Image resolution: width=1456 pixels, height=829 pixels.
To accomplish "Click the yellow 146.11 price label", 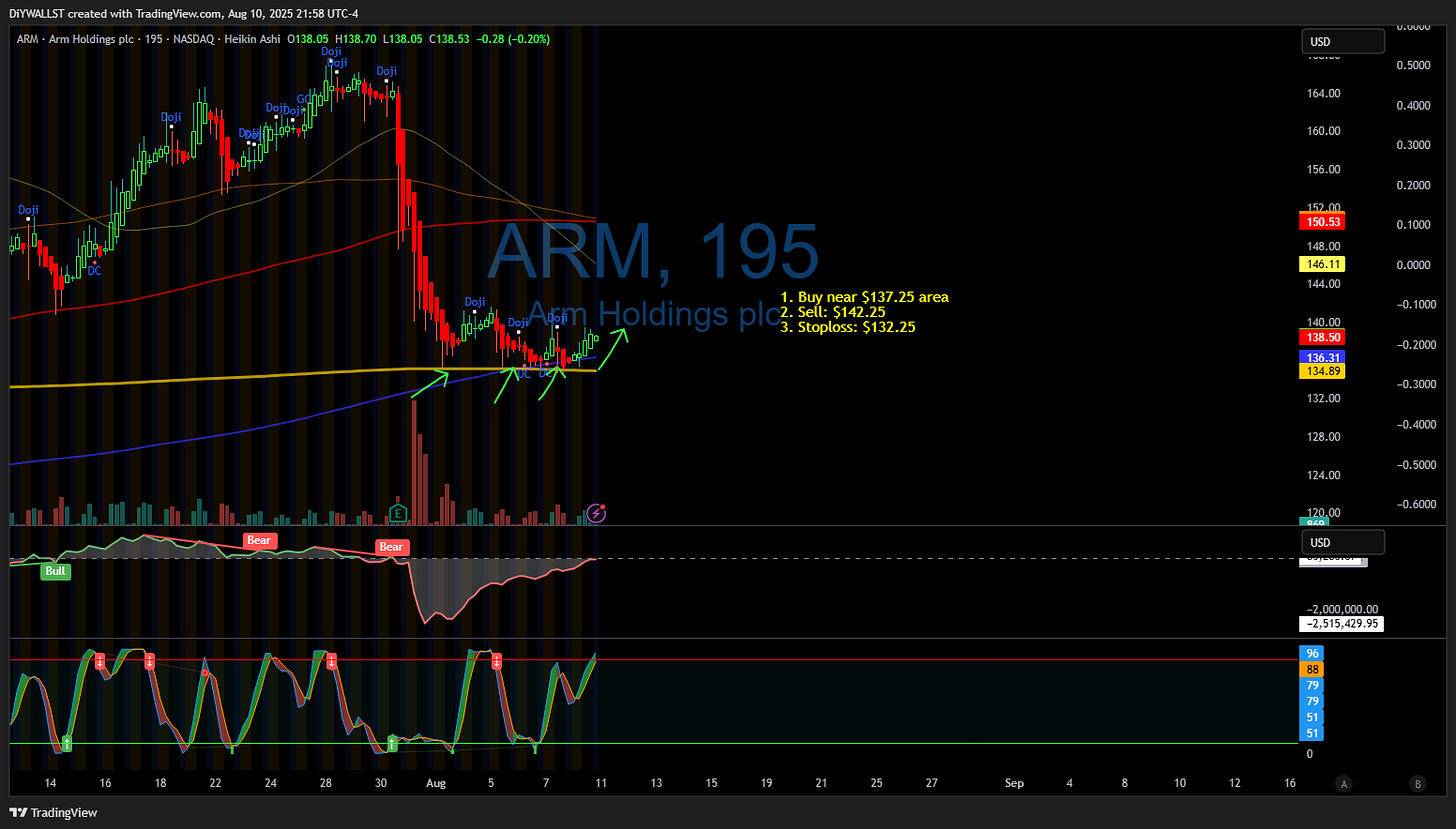I will click(1321, 264).
